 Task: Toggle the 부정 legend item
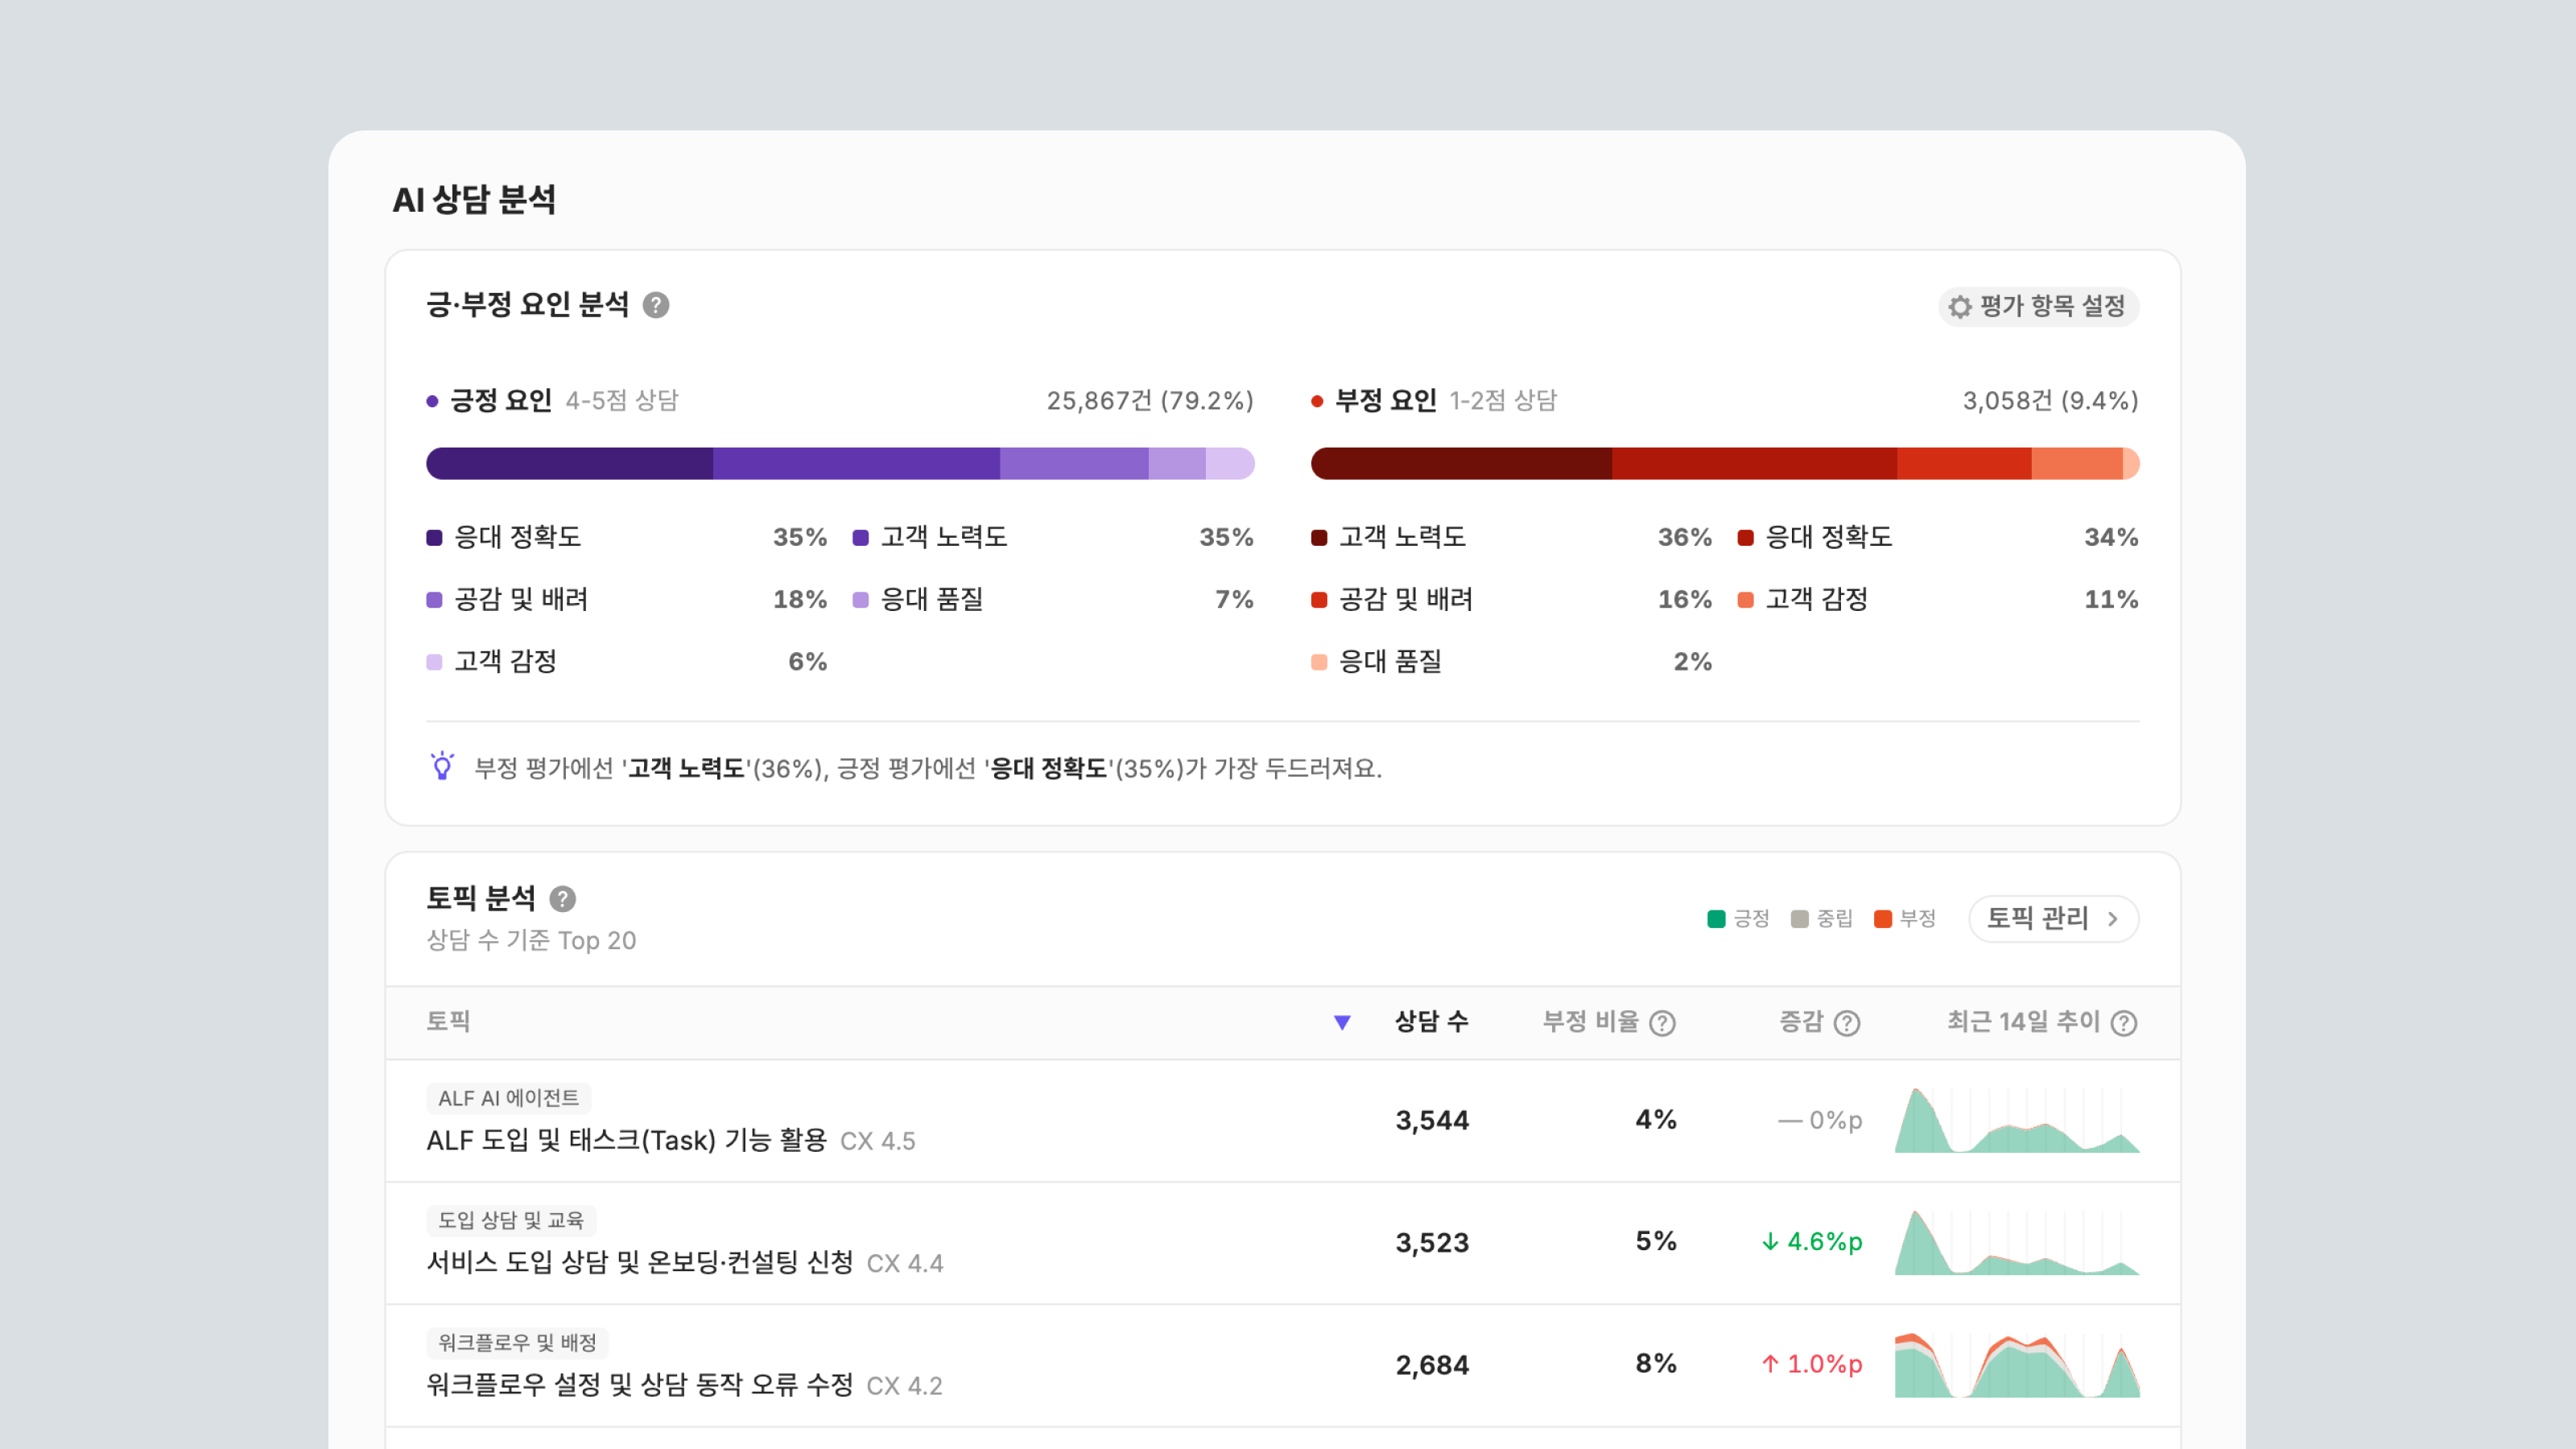pyautogui.click(x=1905, y=918)
